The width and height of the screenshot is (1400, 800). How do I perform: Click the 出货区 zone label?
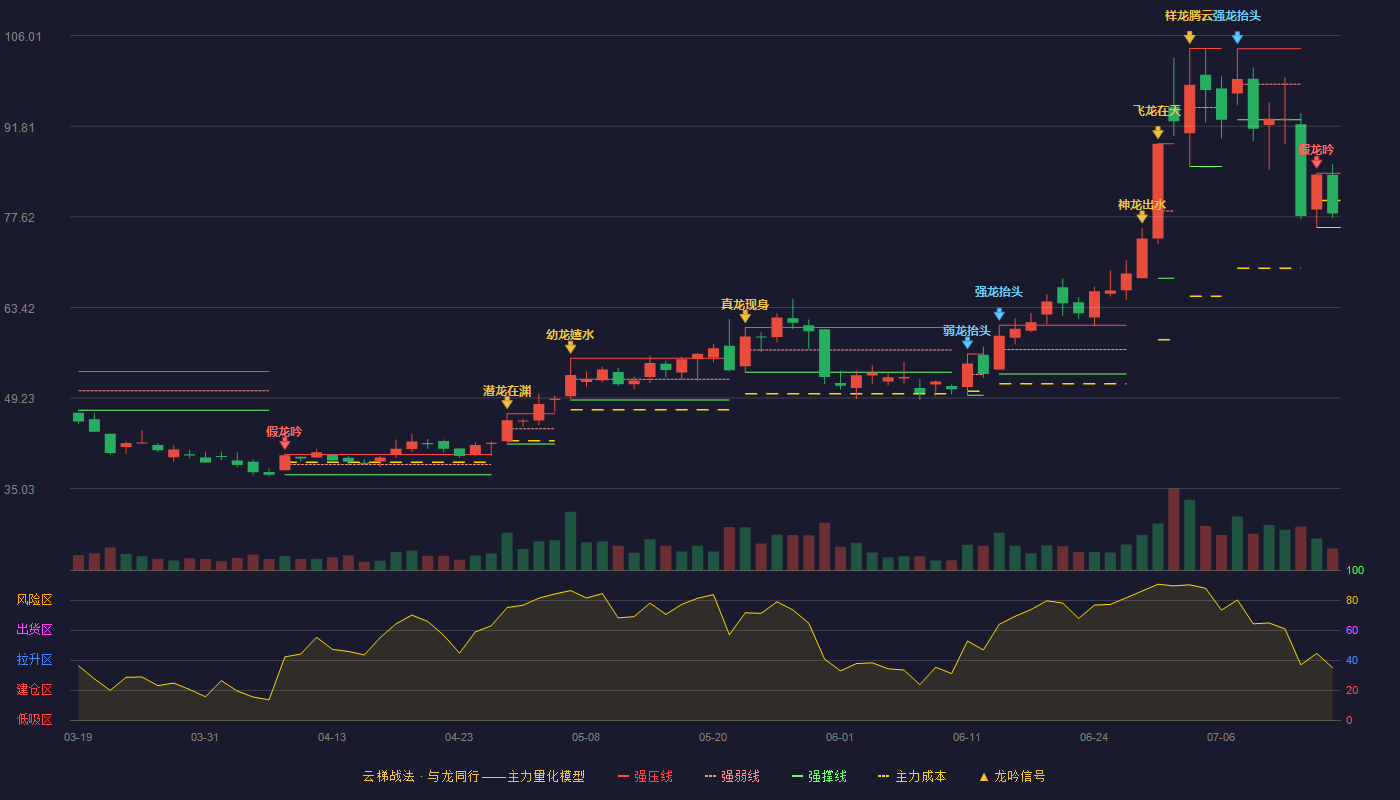(34, 630)
